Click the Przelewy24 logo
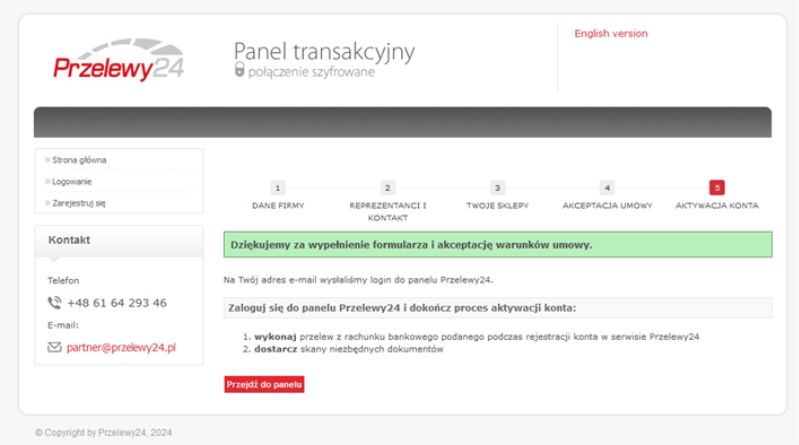 pyautogui.click(x=118, y=62)
